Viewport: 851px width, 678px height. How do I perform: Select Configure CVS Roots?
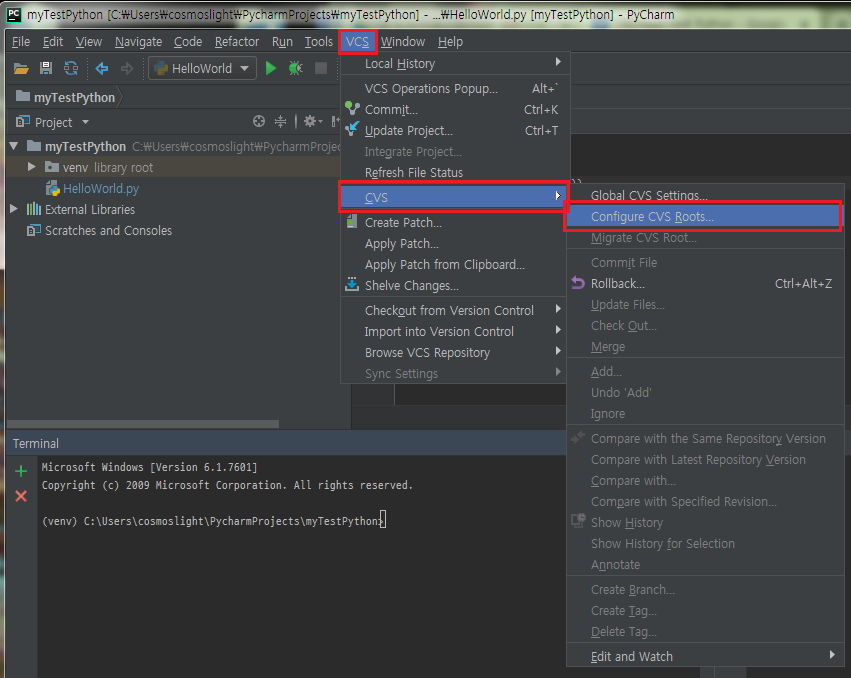point(704,217)
